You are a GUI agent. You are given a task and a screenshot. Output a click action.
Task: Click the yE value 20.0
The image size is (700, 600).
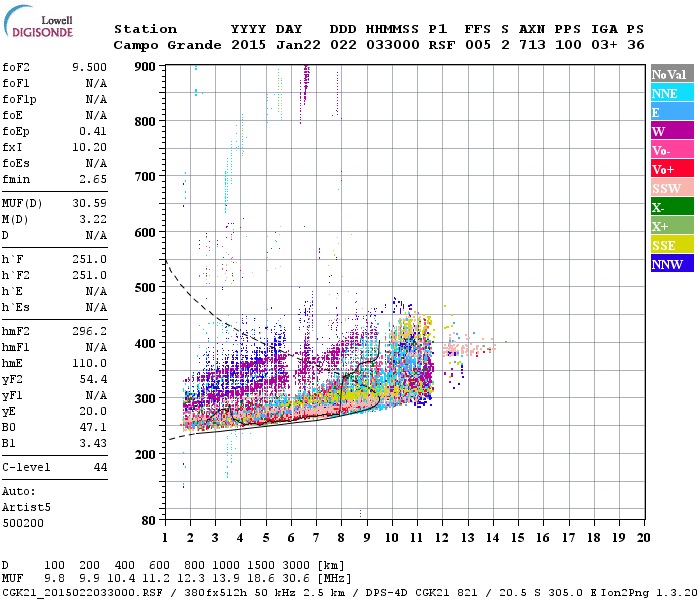pyautogui.click(x=93, y=411)
